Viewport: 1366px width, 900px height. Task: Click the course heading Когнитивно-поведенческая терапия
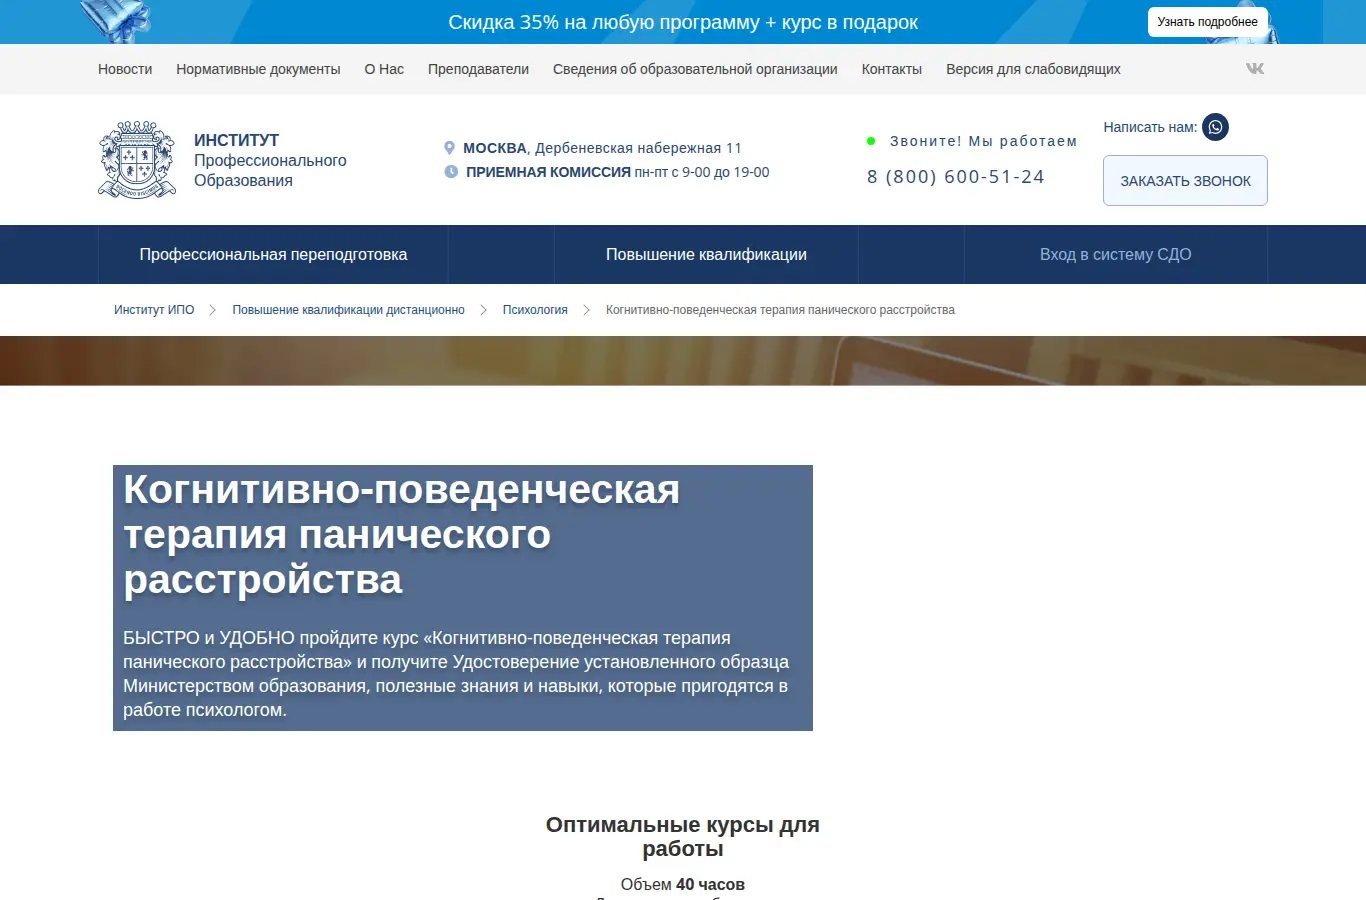[x=402, y=535]
